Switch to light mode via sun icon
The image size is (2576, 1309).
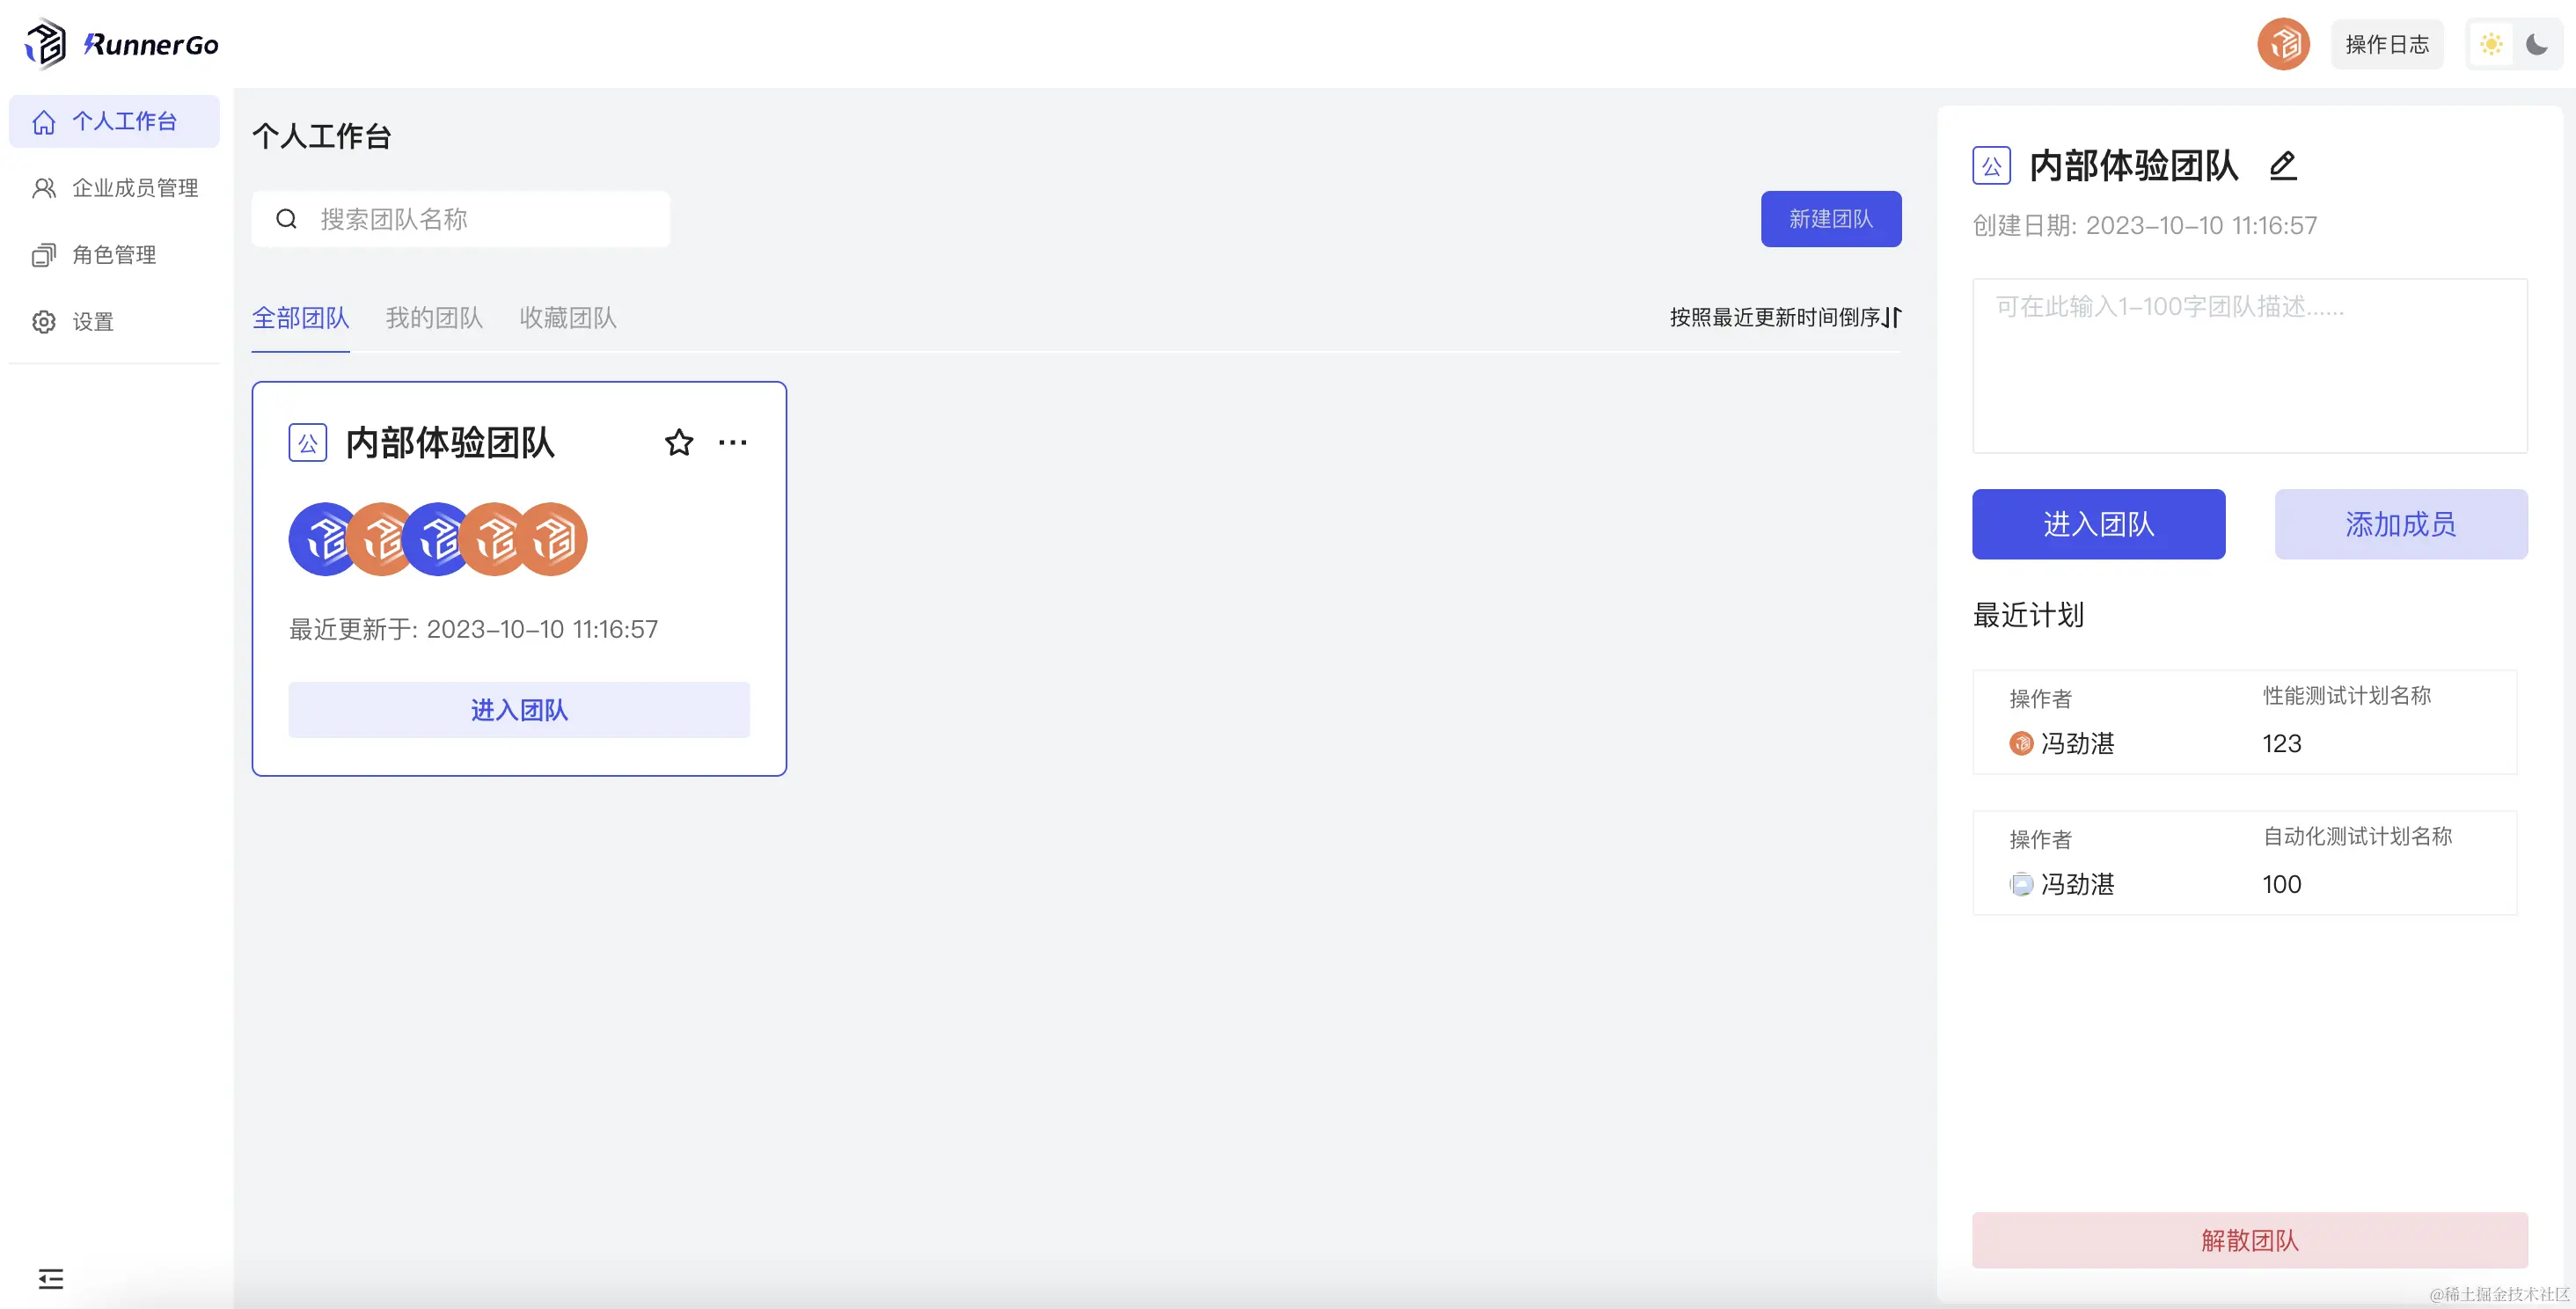(x=2491, y=44)
